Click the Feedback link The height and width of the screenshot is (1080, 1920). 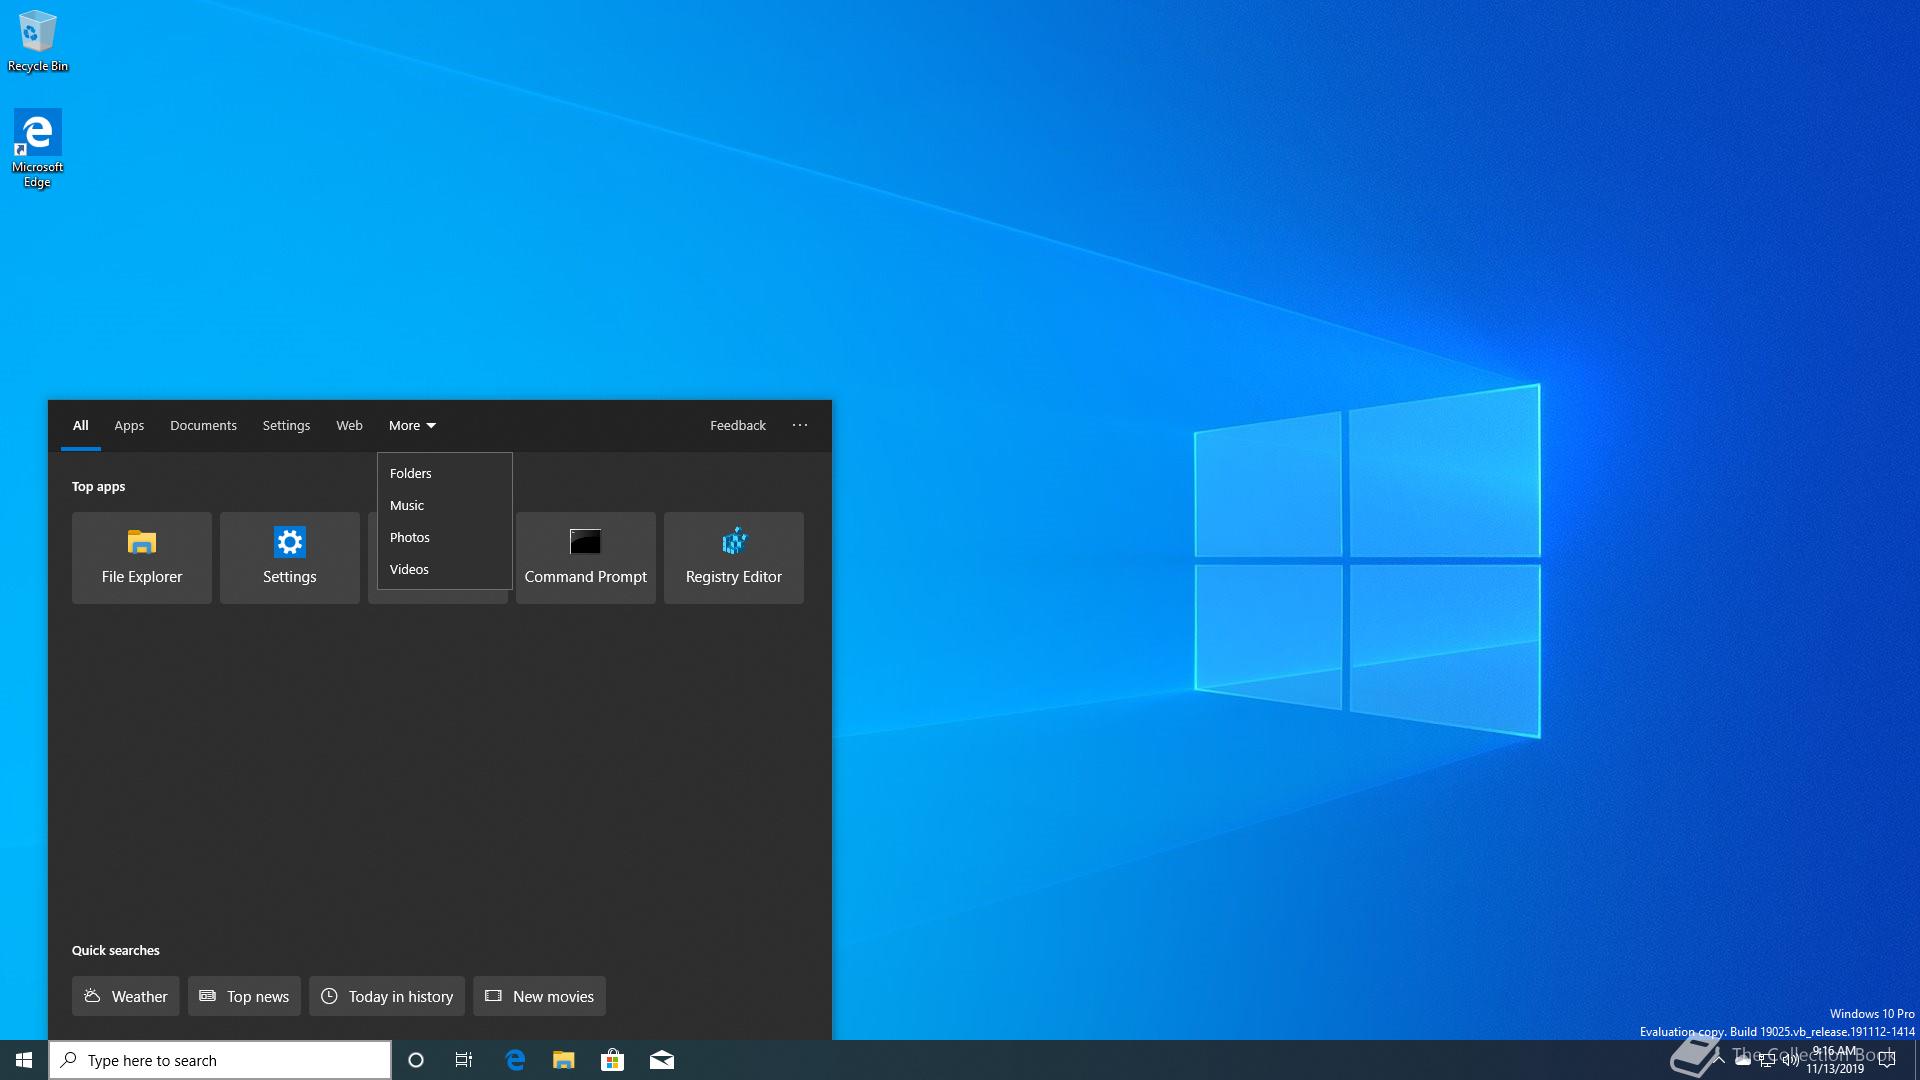click(x=738, y=425)
